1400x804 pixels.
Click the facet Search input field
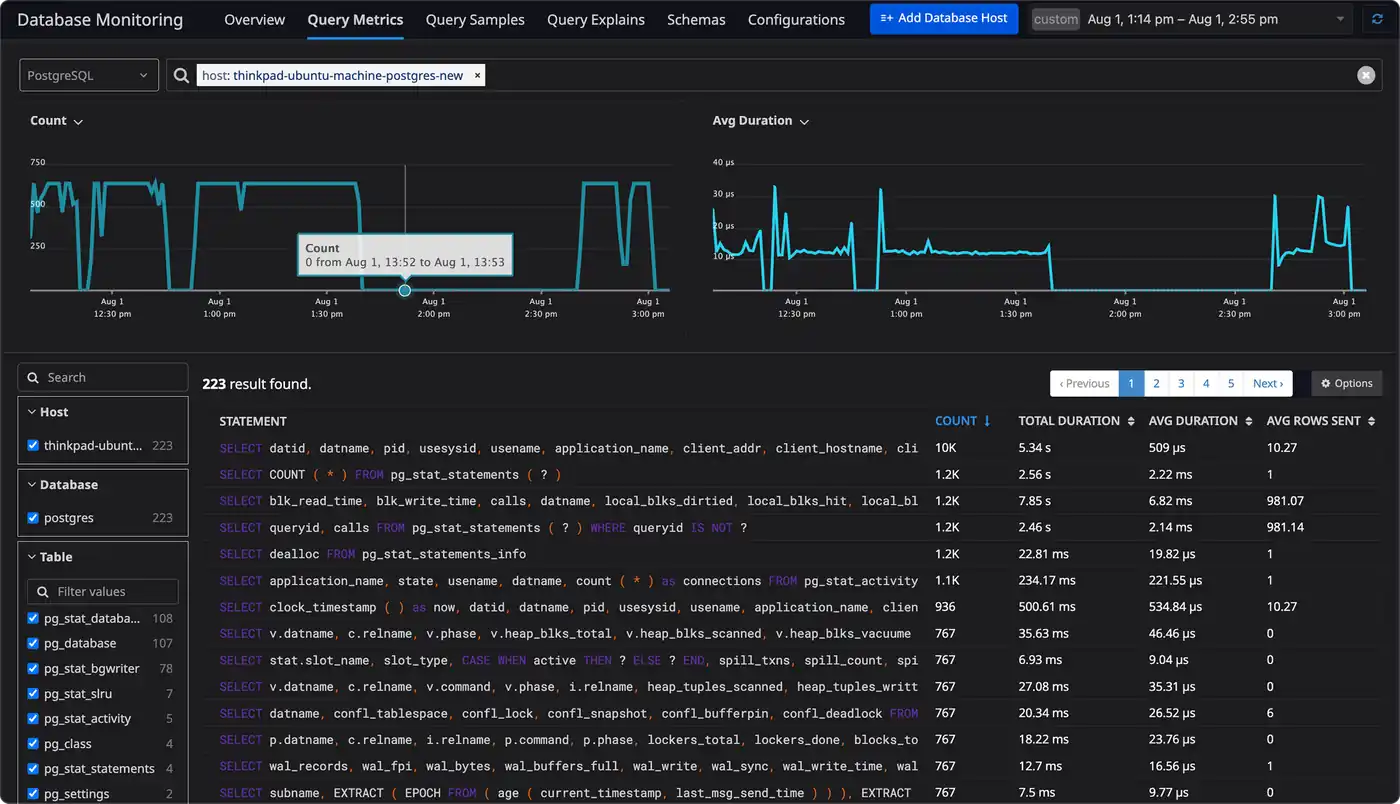103,377
